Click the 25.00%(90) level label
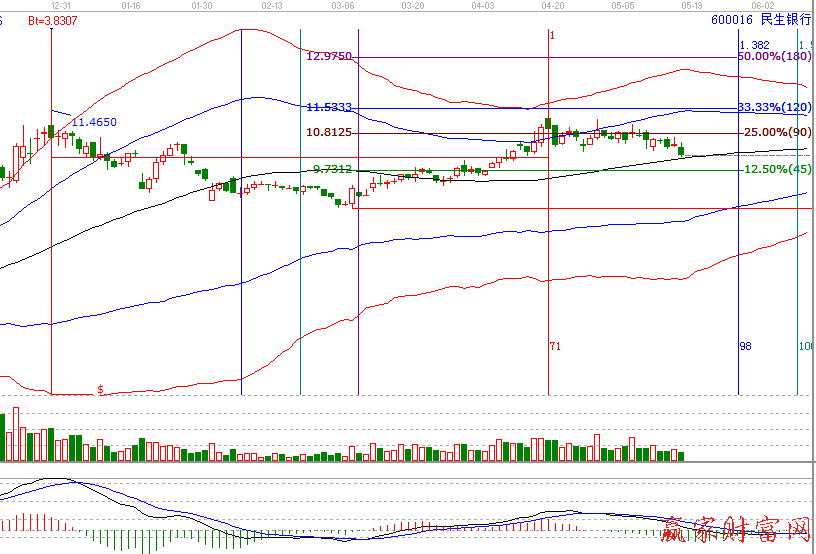The image size is (816, 554). point(778,132)
